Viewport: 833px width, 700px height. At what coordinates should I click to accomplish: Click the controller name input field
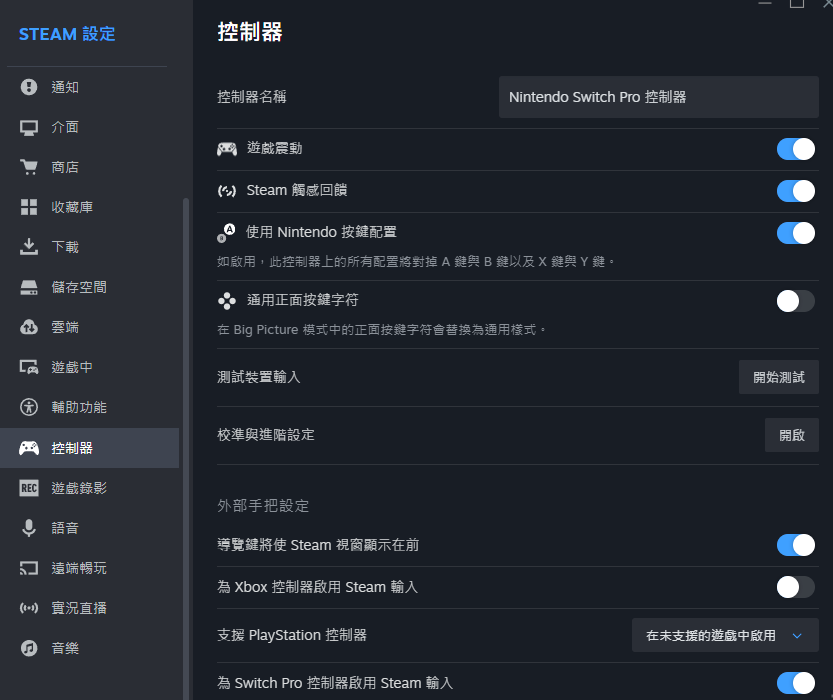(x=658, y=97)
